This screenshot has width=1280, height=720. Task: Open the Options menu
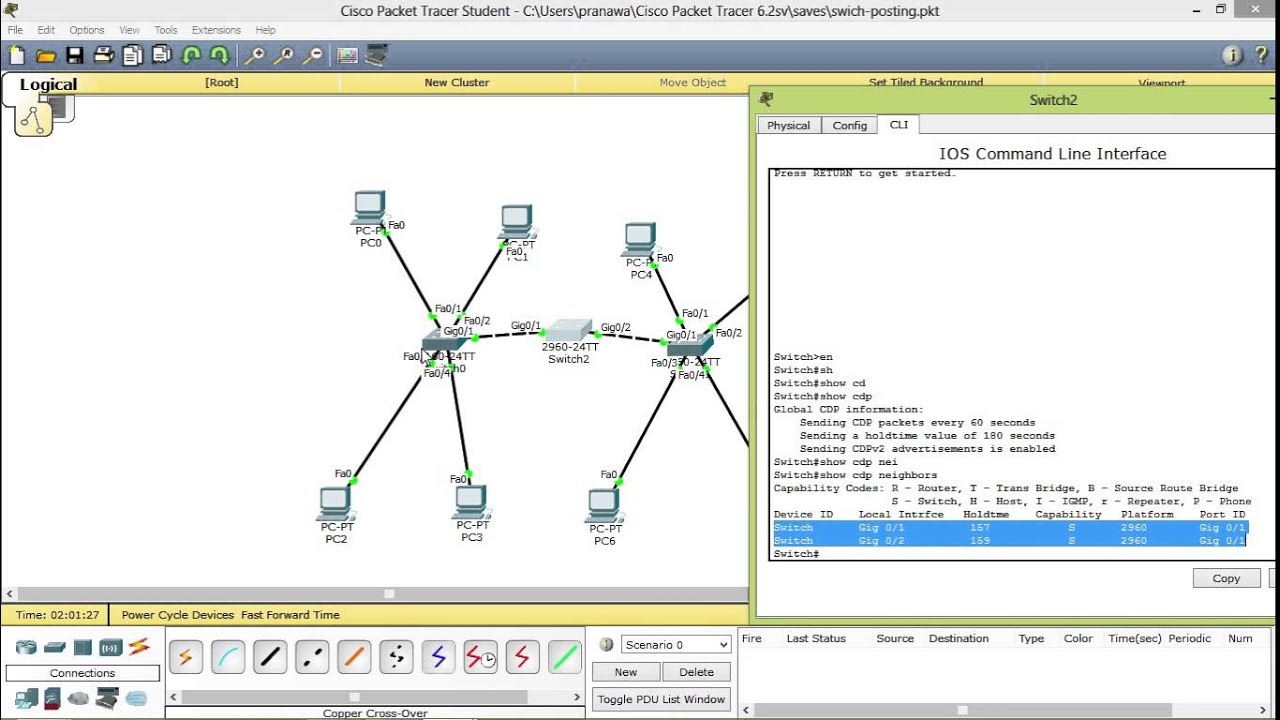click(87, 30)
